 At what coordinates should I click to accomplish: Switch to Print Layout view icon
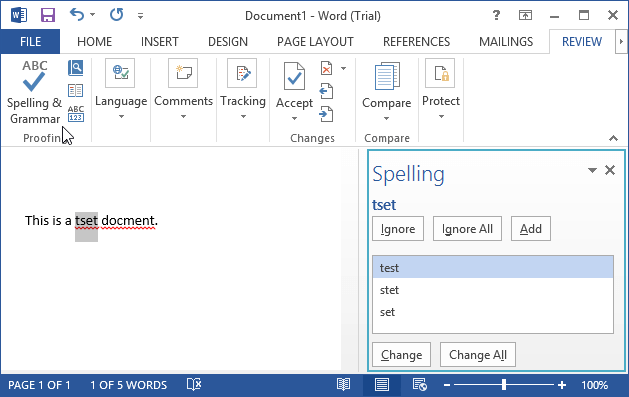tap(381, 385)
